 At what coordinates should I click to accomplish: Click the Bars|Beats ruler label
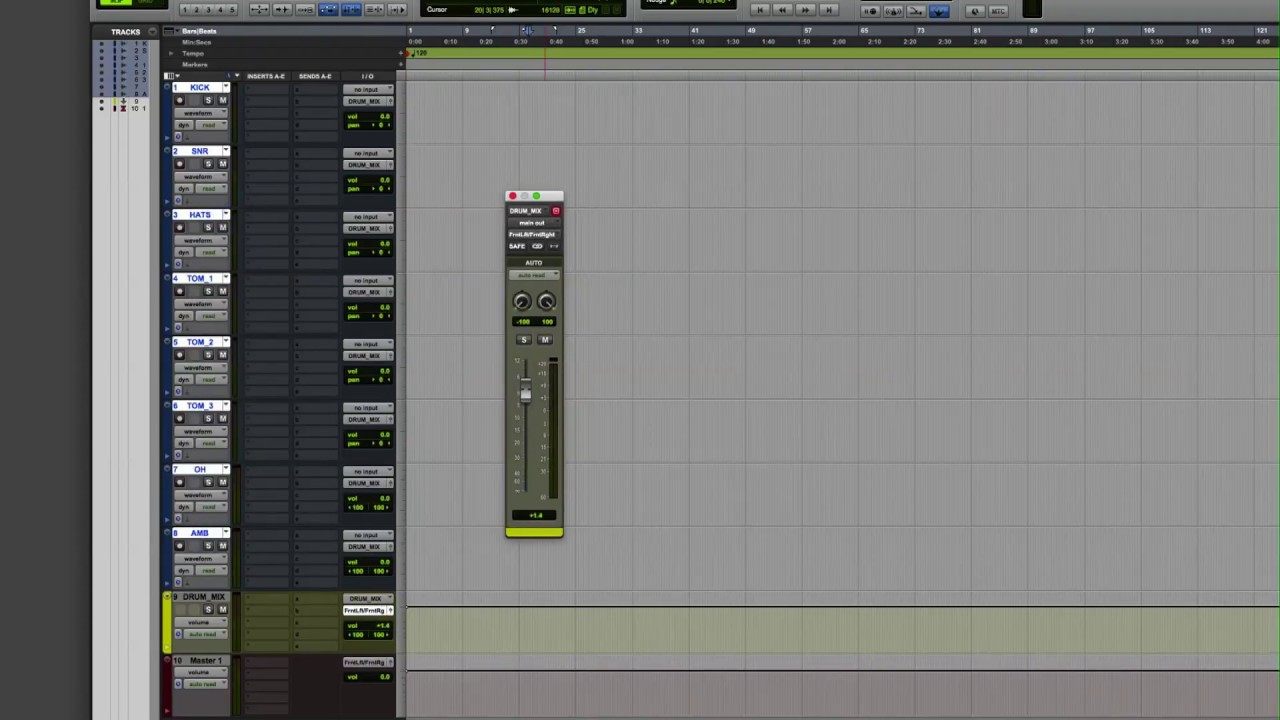[199, 31]
